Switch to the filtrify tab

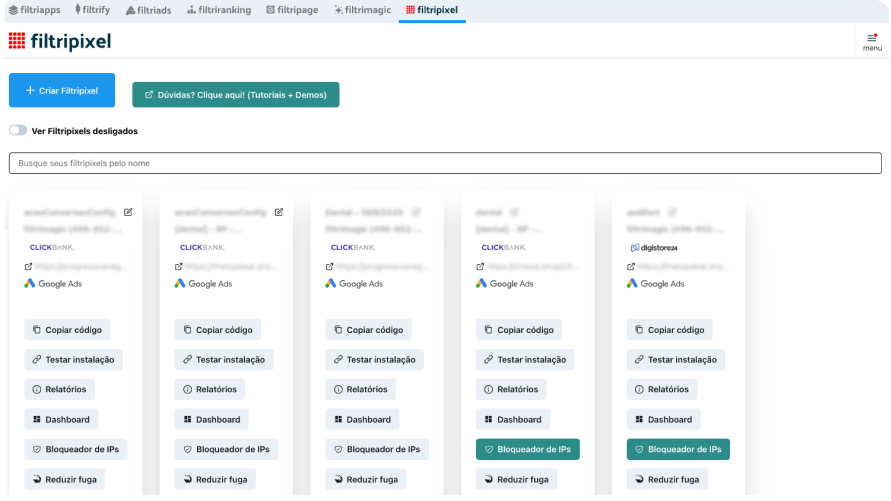pos(91,9)
